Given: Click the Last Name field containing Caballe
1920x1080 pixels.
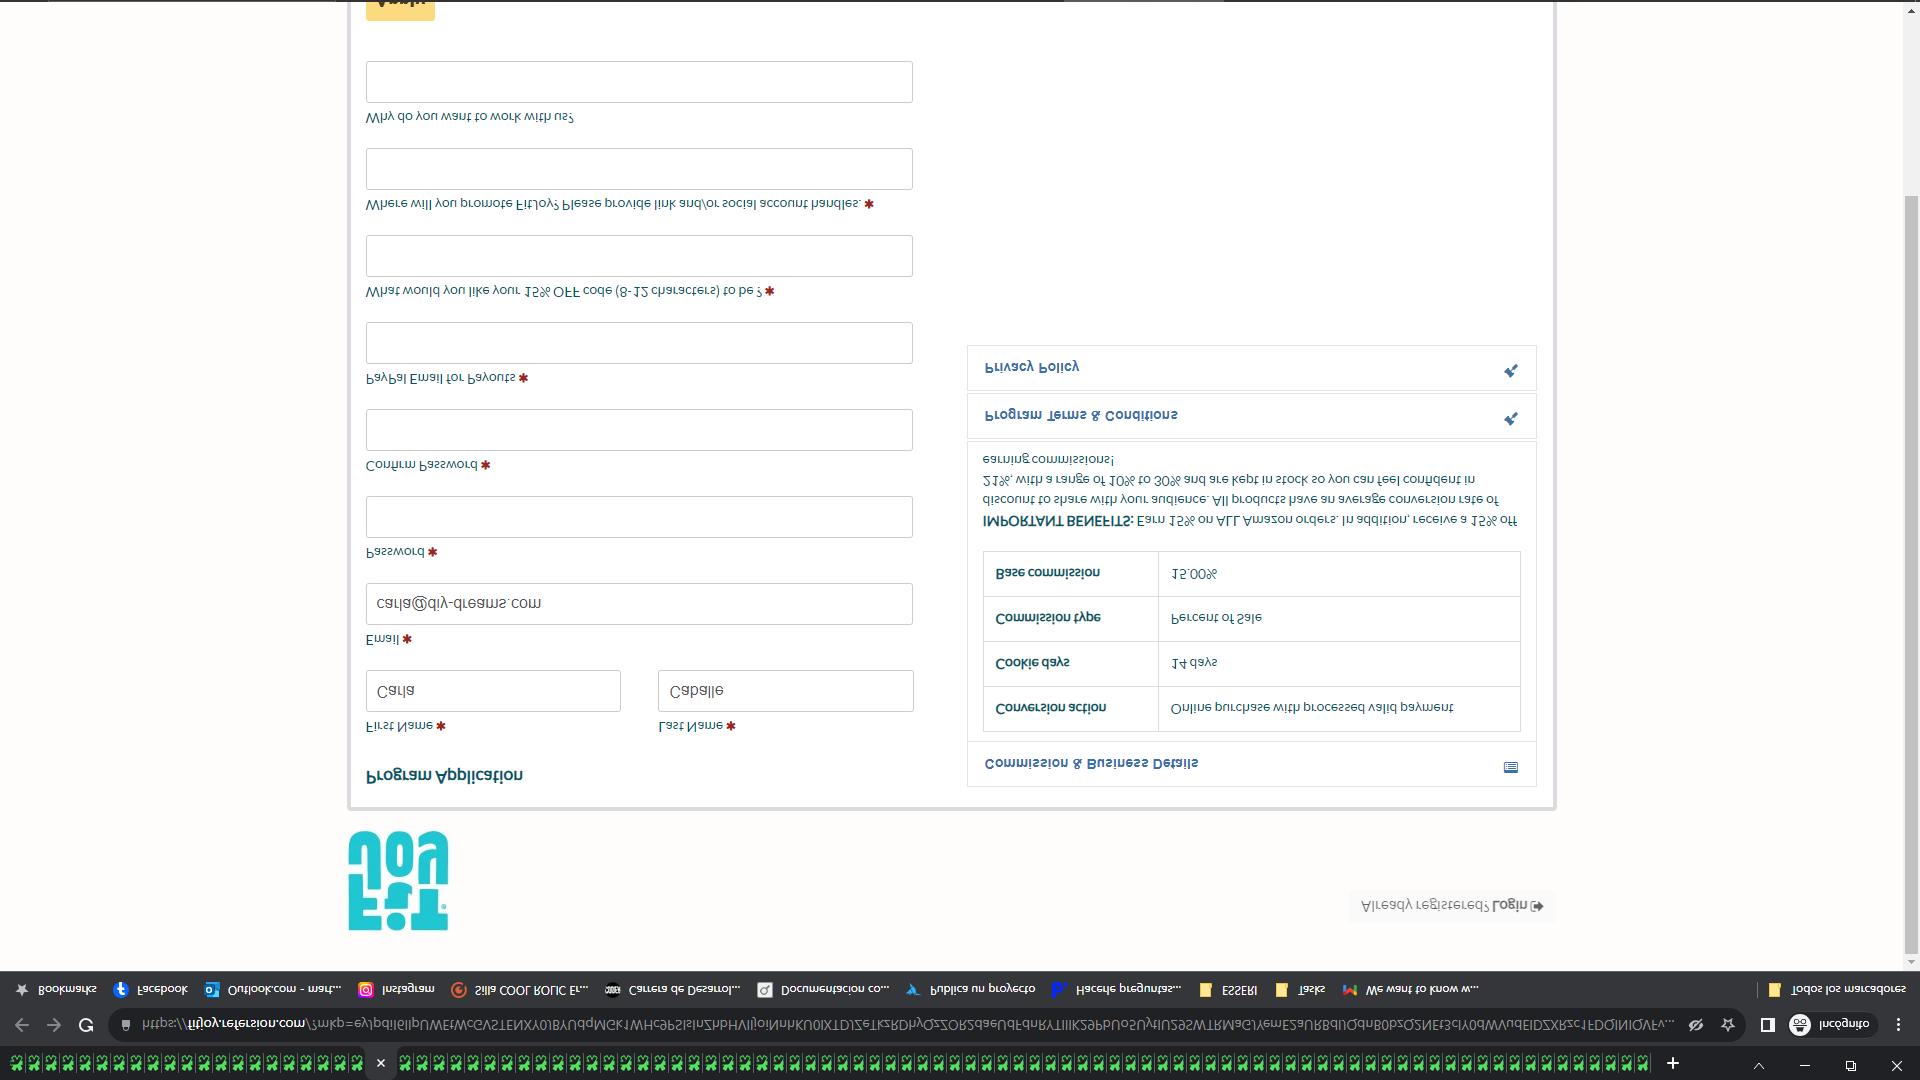Looking at the screenshot, I should [785, 691].
